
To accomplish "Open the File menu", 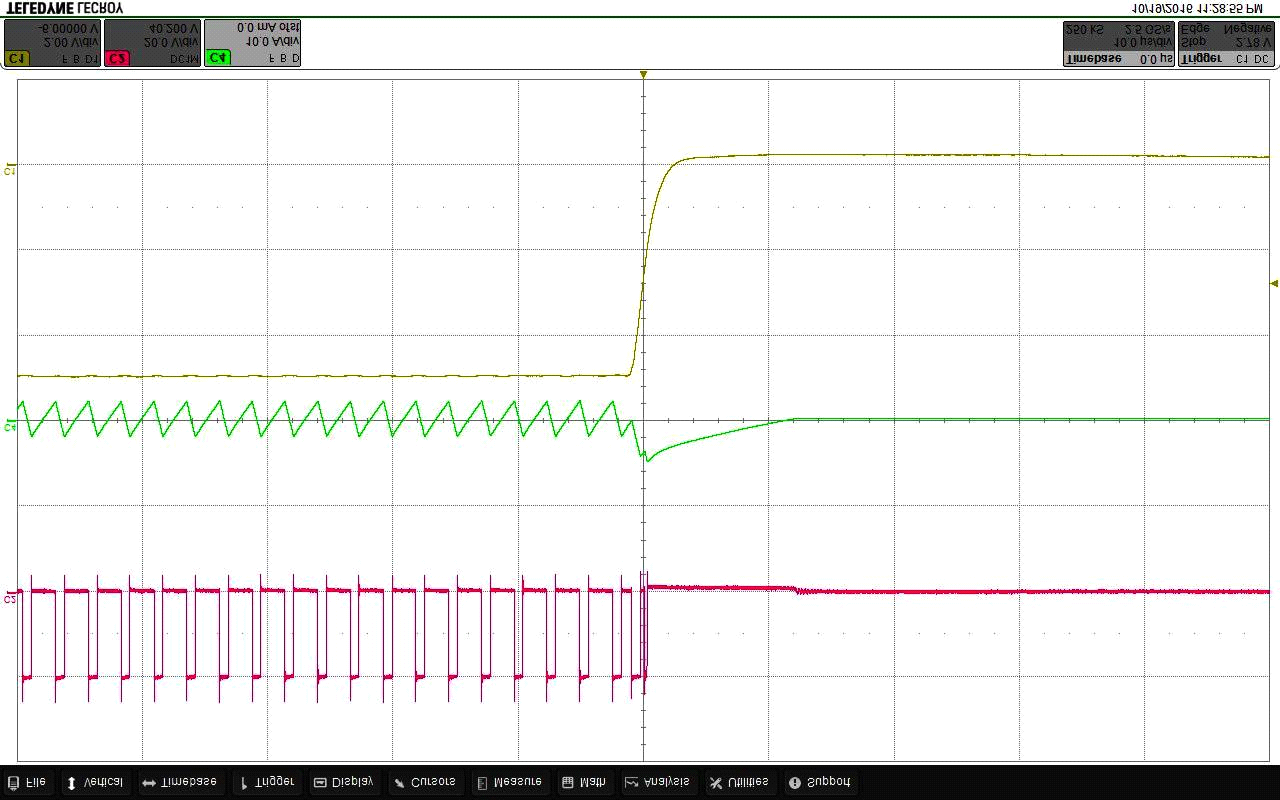I will pyautogui.click(x=27, y=782).
